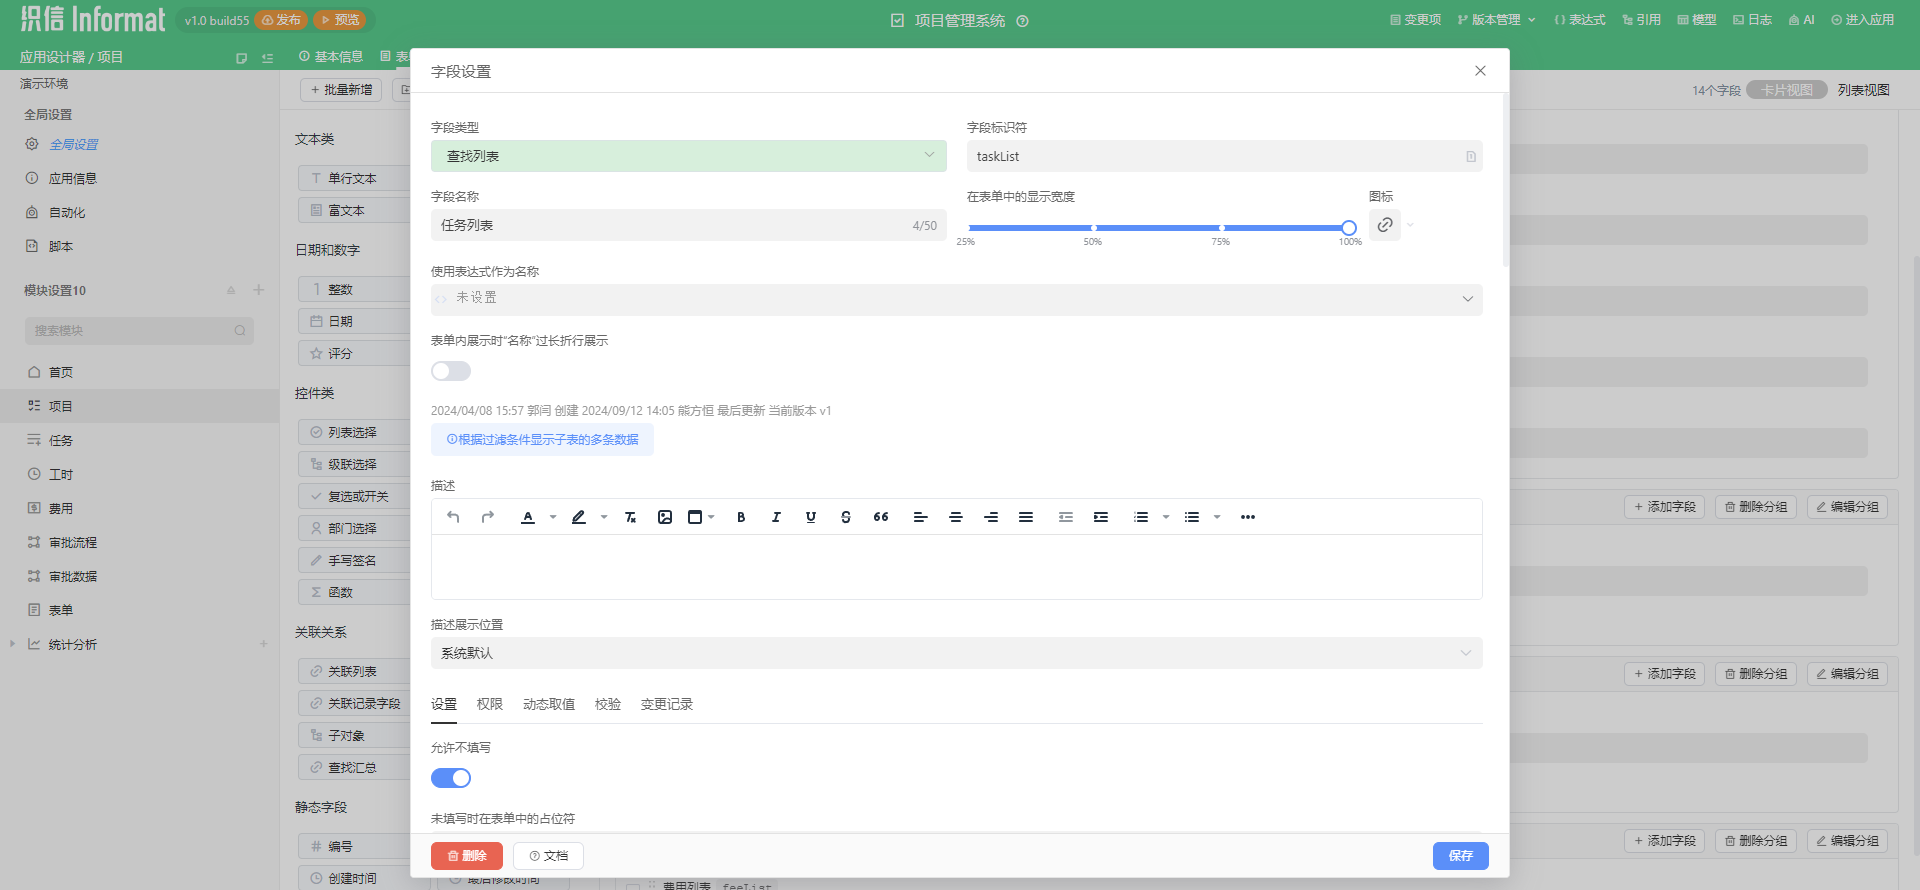Insert an image into the description

click(665, 517)
